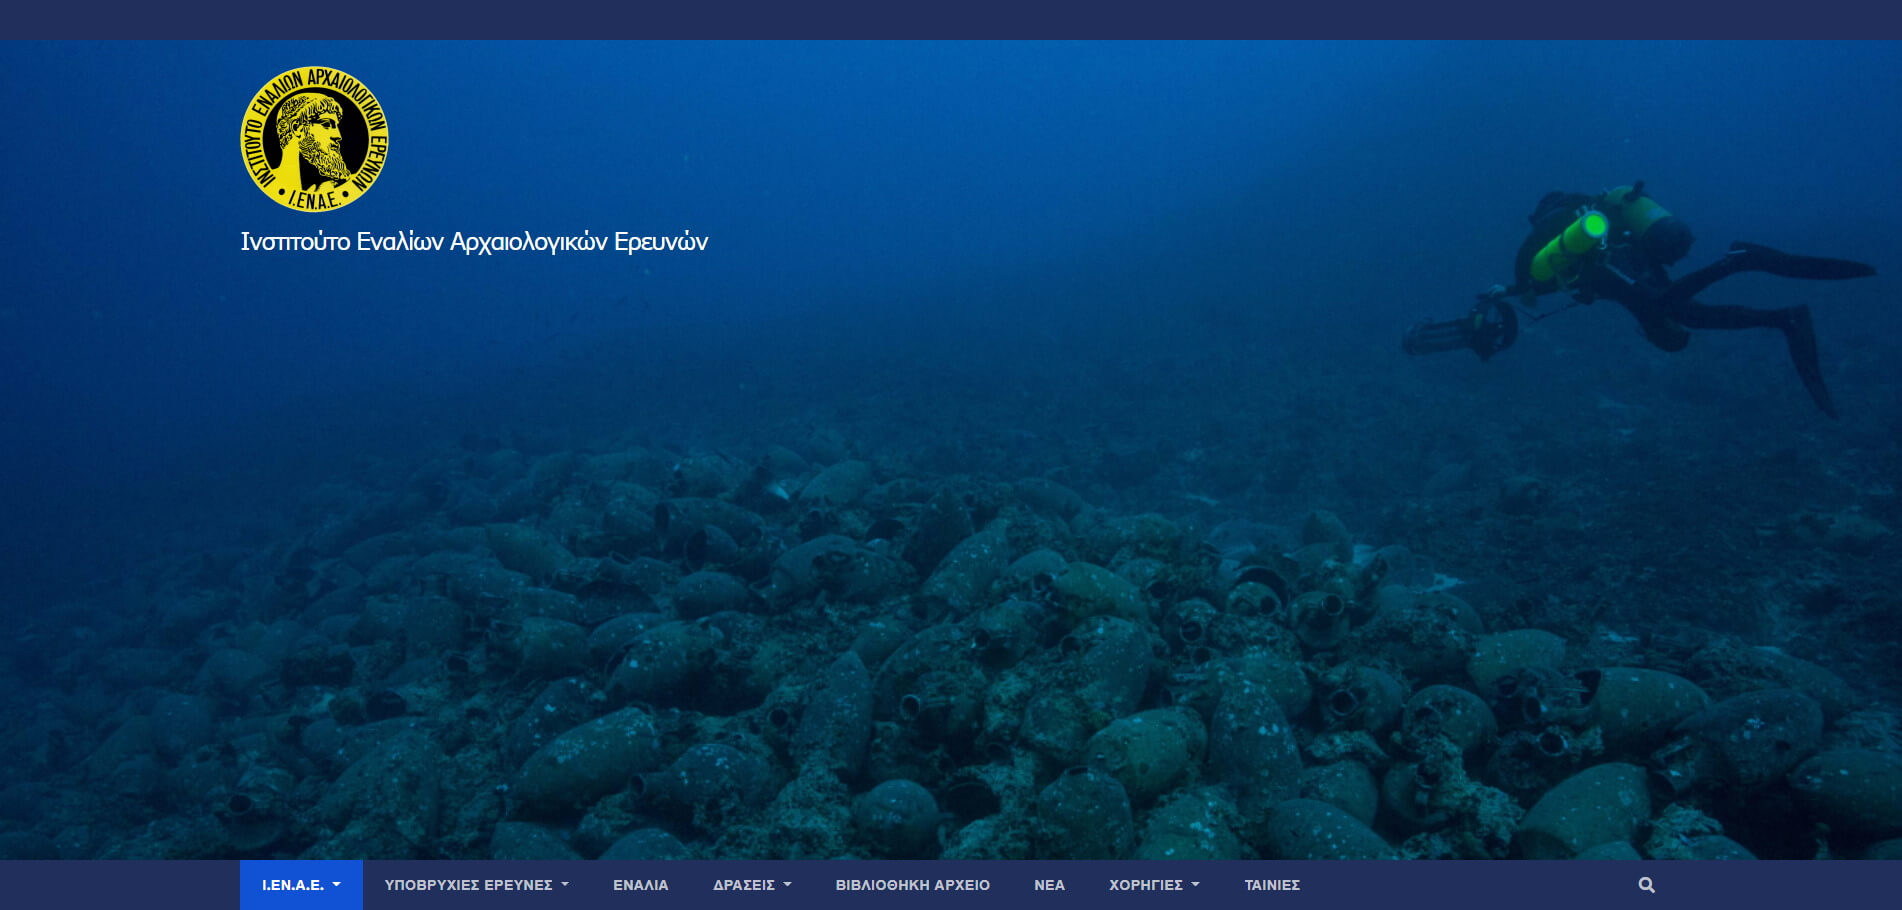Image resolution: width=1902 pixels, height=910 pixels.
Task: Expand the arrow beside Ι.ΕΝ.Α.Ε.
Action: [337, 885]
